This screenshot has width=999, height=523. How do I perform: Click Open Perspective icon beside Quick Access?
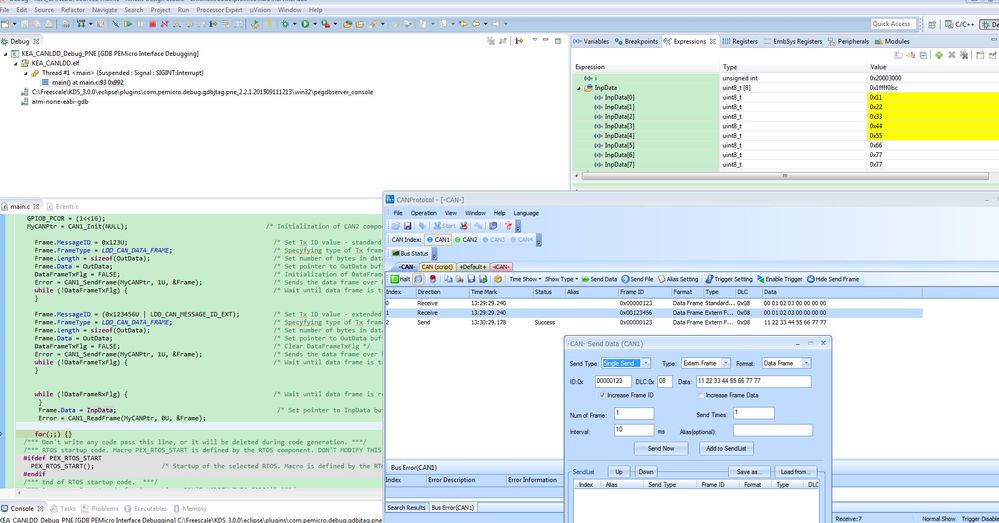[x=932, y=24]
